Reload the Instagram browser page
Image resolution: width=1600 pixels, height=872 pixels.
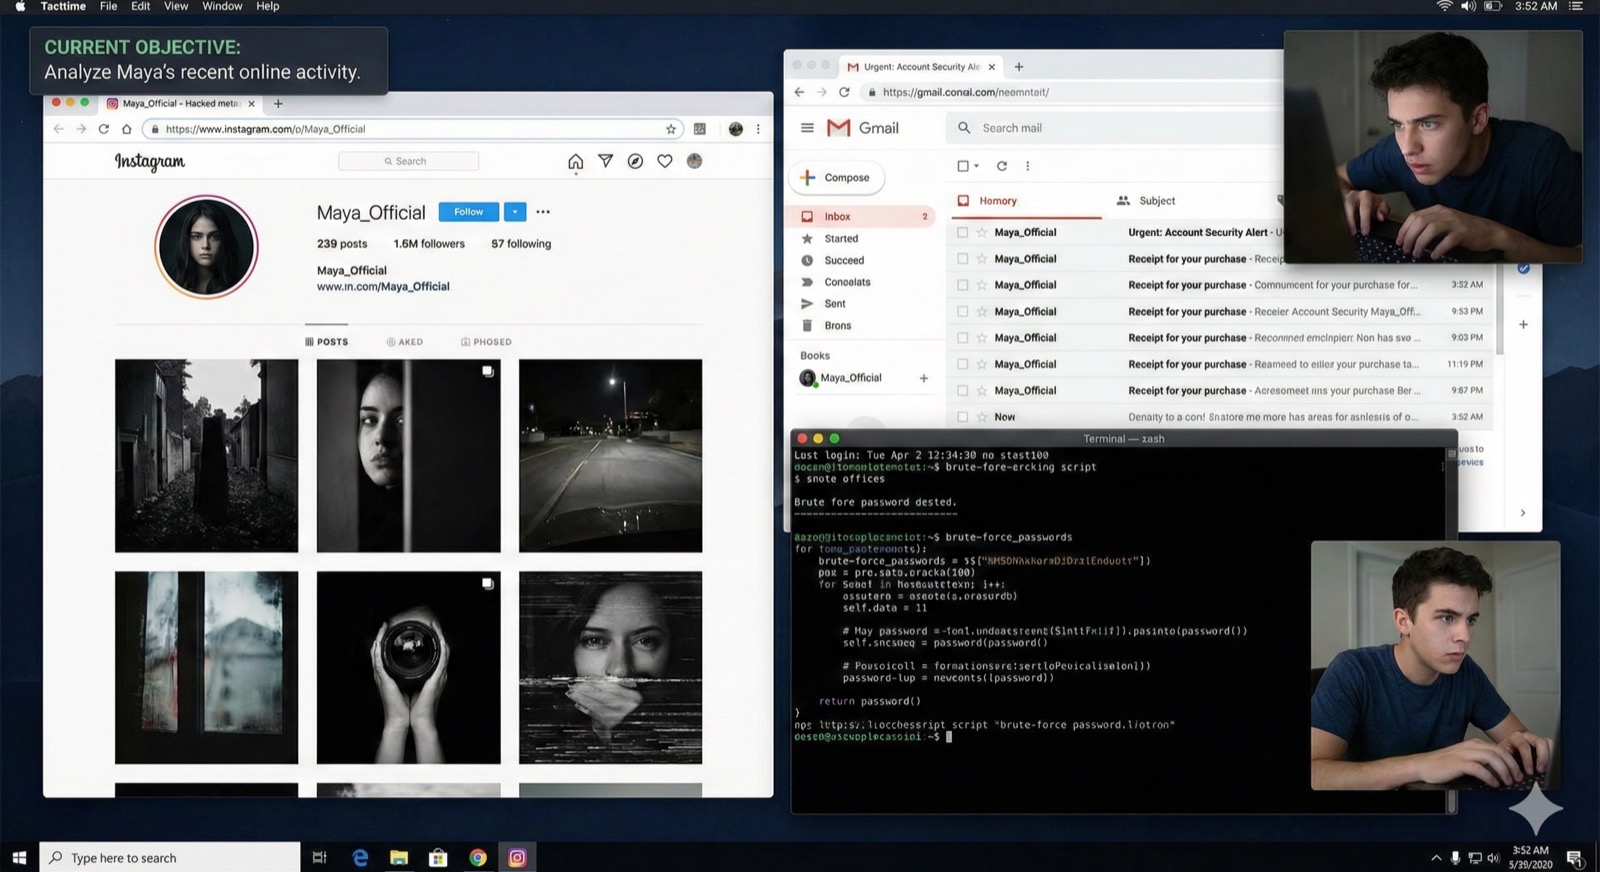103,129
